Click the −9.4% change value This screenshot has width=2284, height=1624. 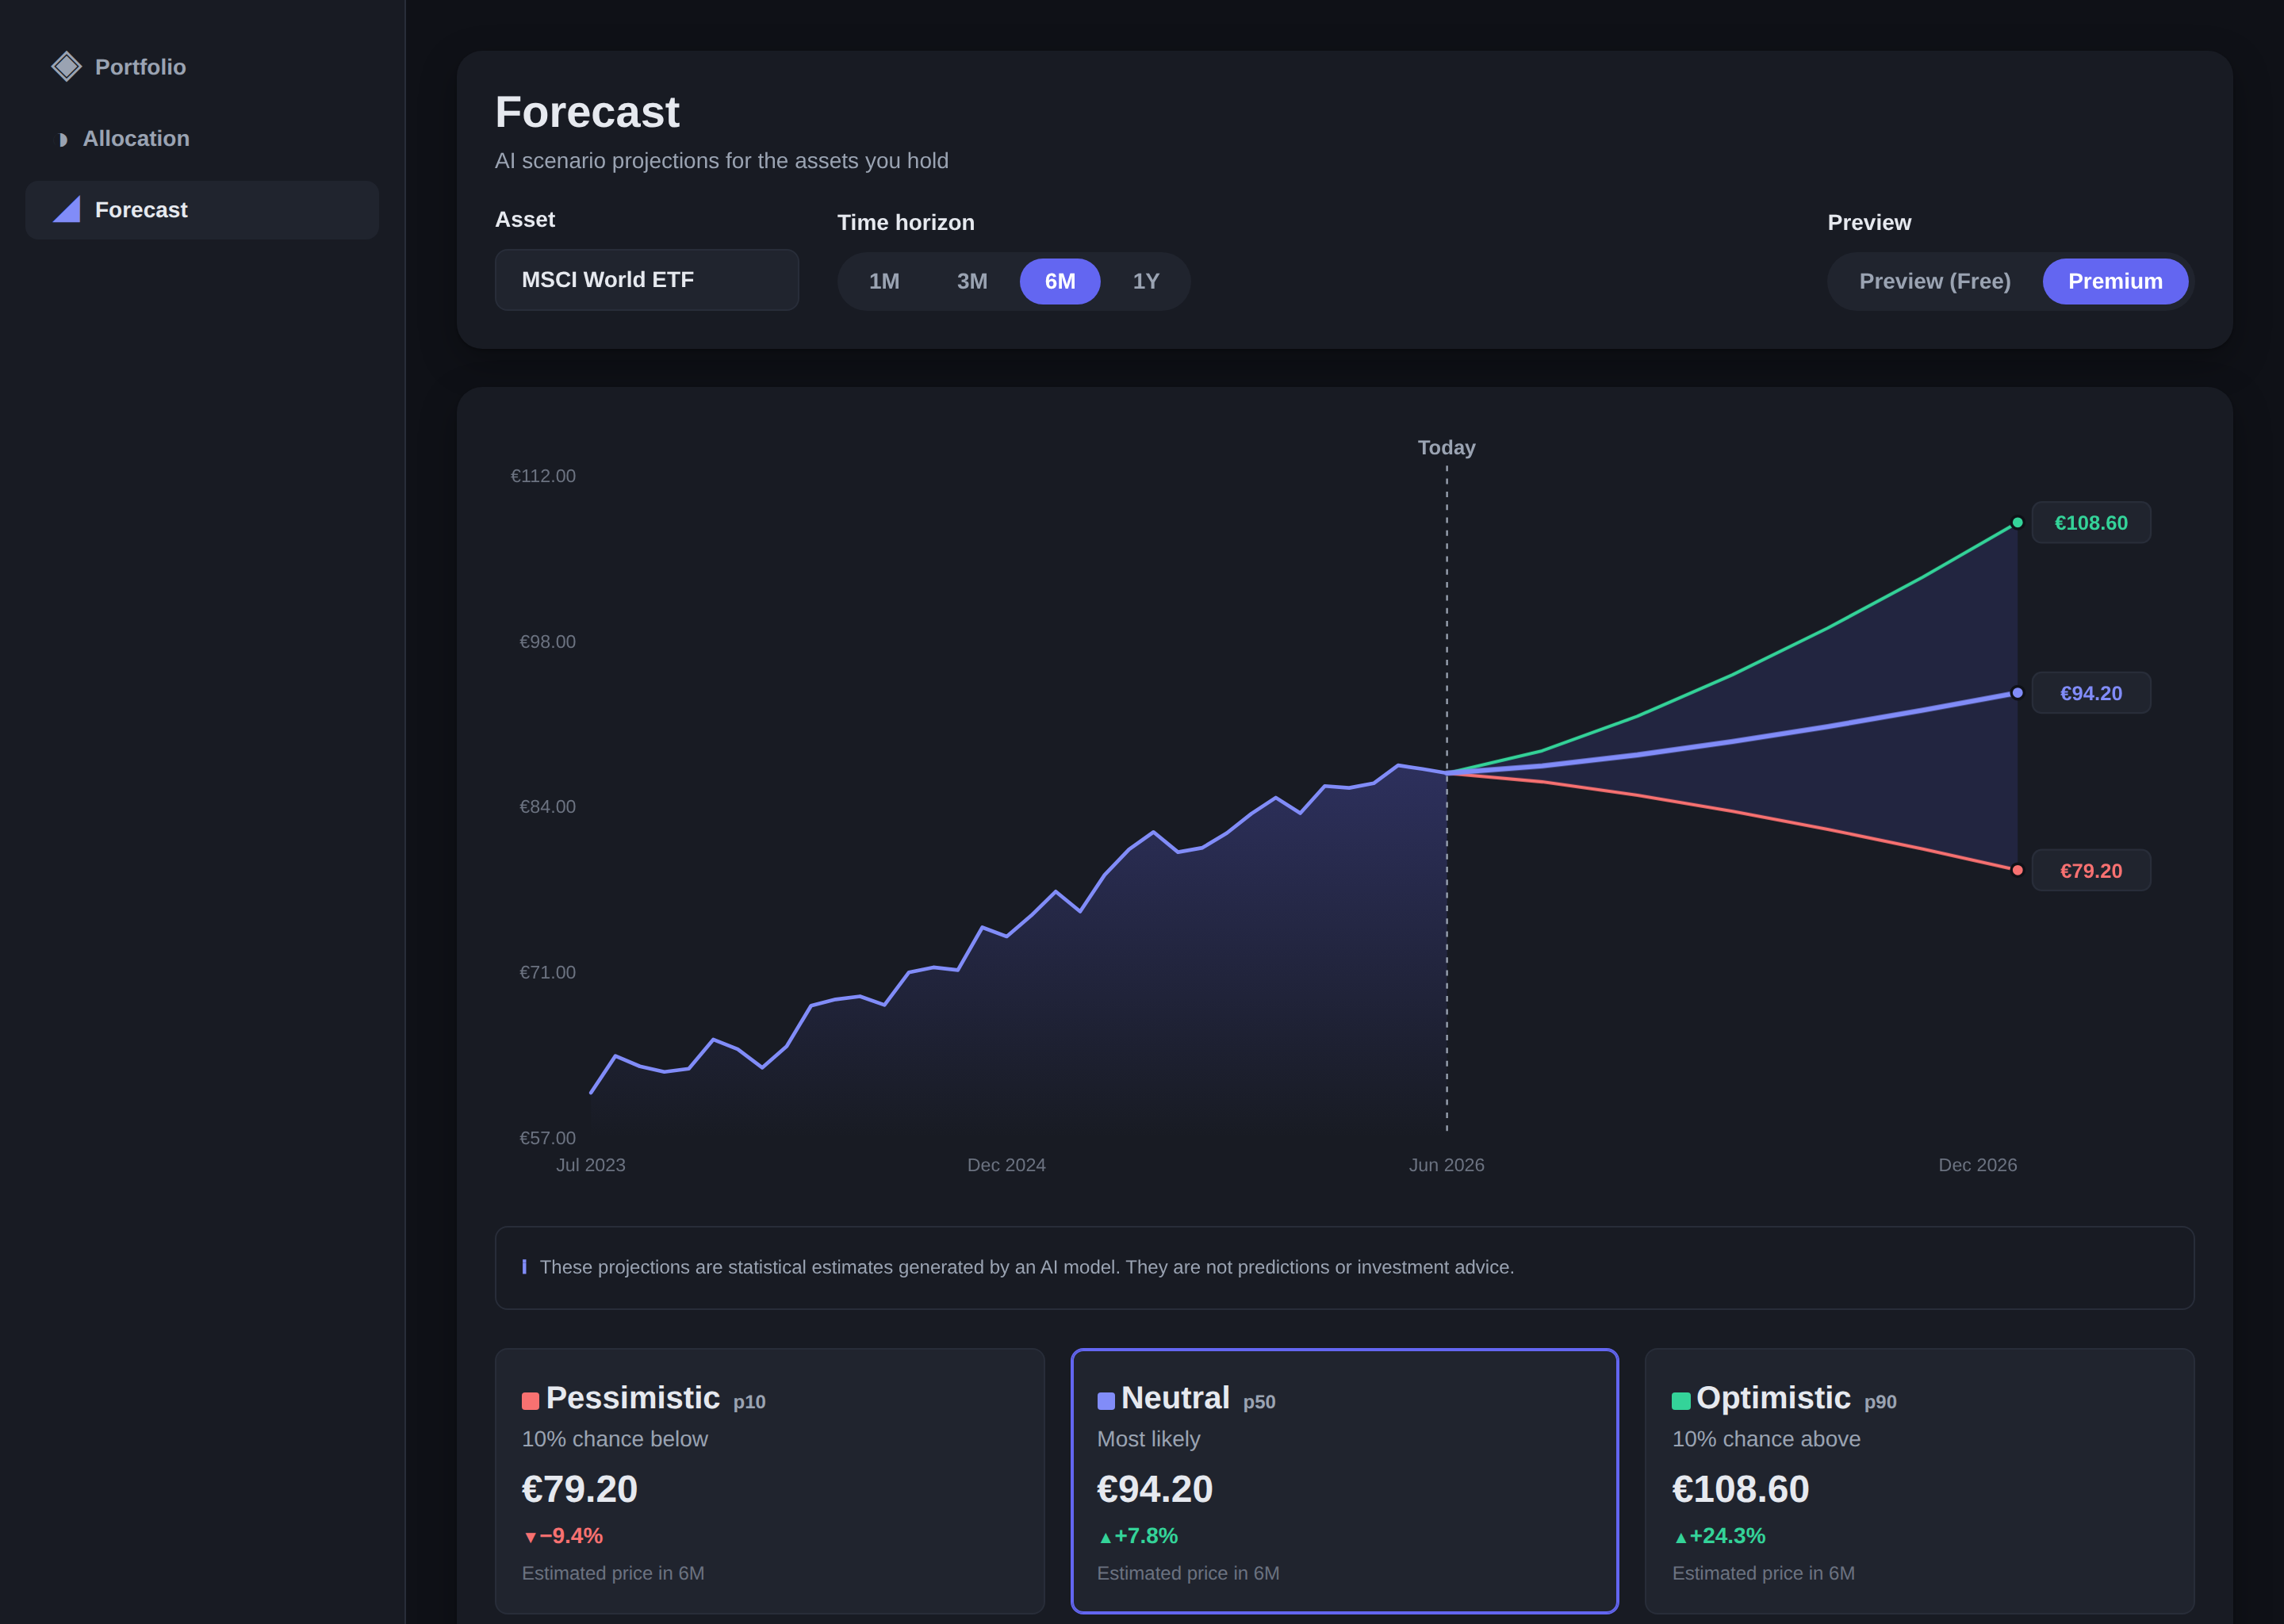pos(571,1536)
